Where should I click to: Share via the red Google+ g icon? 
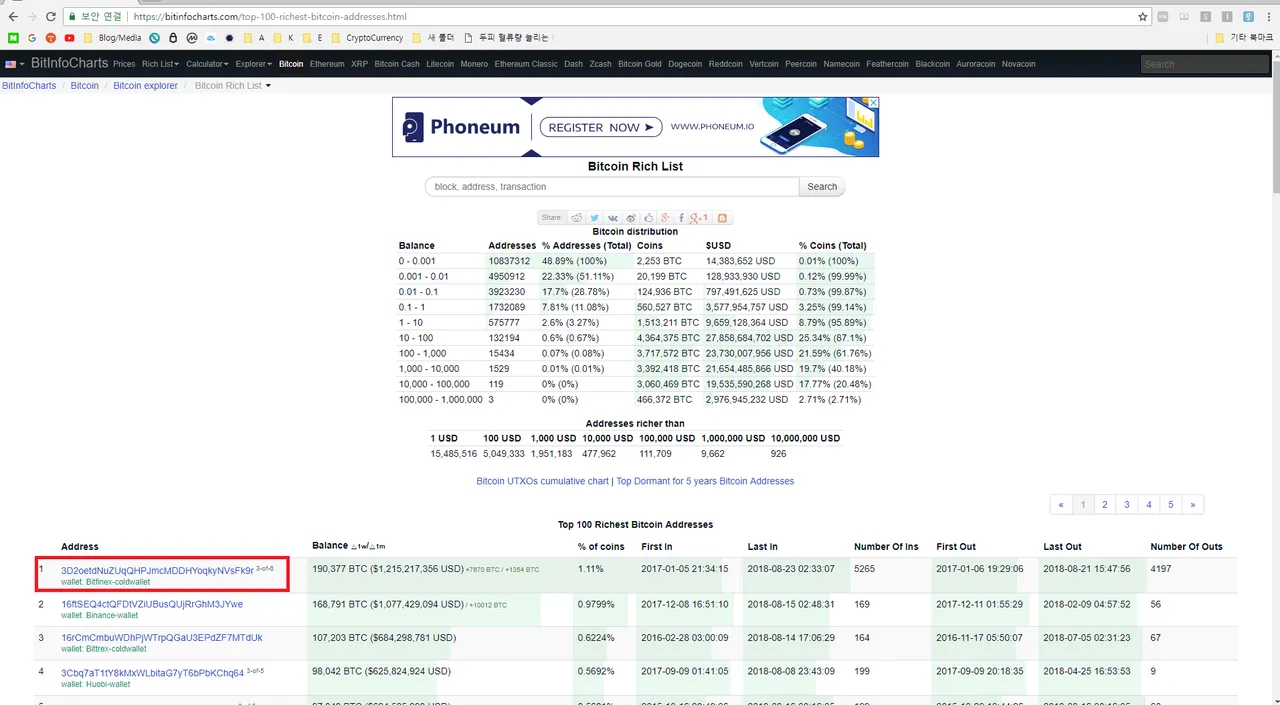[665, 217]
